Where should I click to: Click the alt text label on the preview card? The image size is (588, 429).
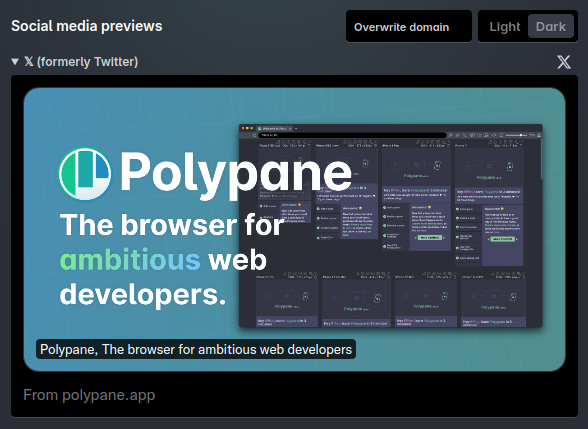(196, 349)
